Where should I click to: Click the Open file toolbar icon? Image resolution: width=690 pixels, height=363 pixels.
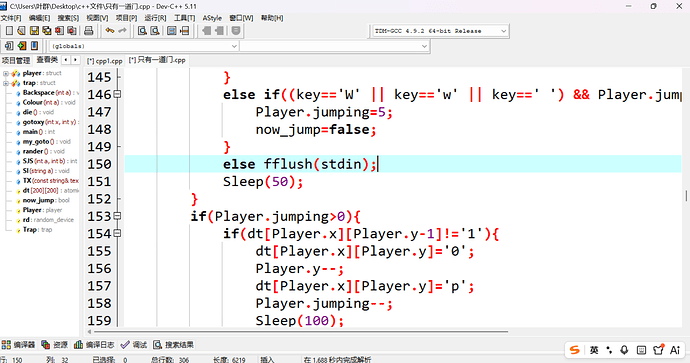(21, 30)
